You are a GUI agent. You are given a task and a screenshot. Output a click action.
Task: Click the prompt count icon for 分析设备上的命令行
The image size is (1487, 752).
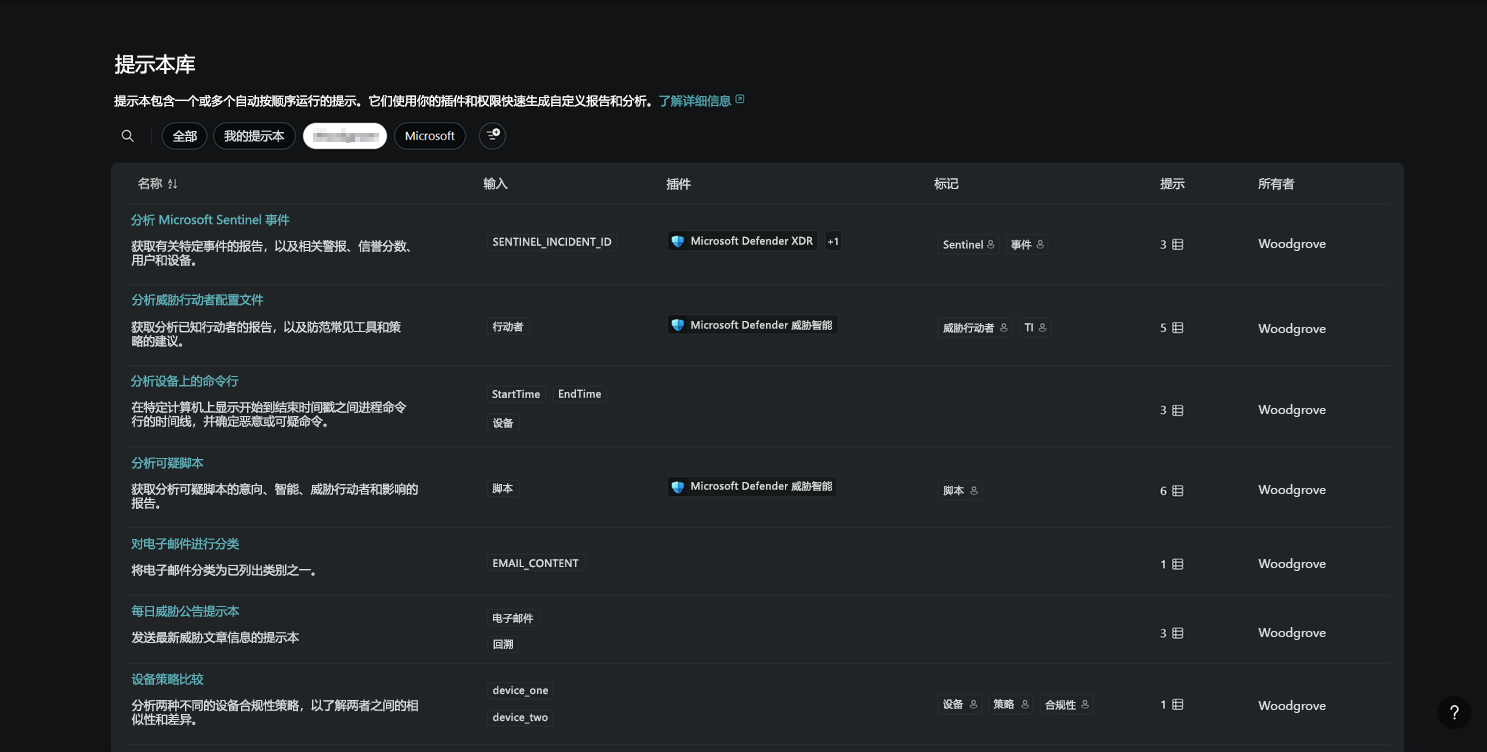pos(1178,410)
